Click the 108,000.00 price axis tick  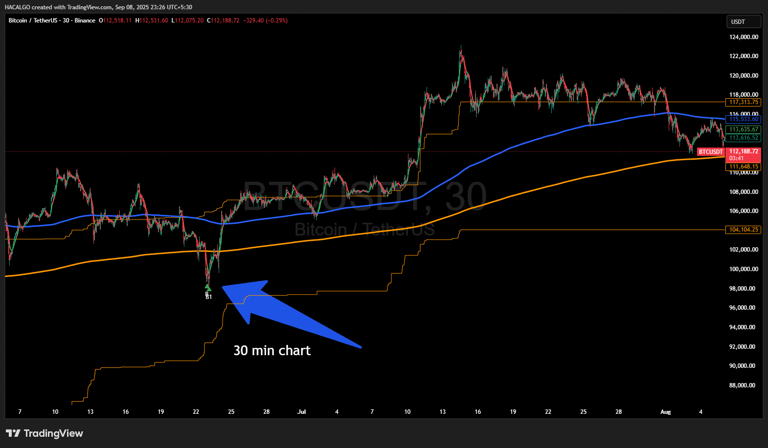click(x=744, y=192)
